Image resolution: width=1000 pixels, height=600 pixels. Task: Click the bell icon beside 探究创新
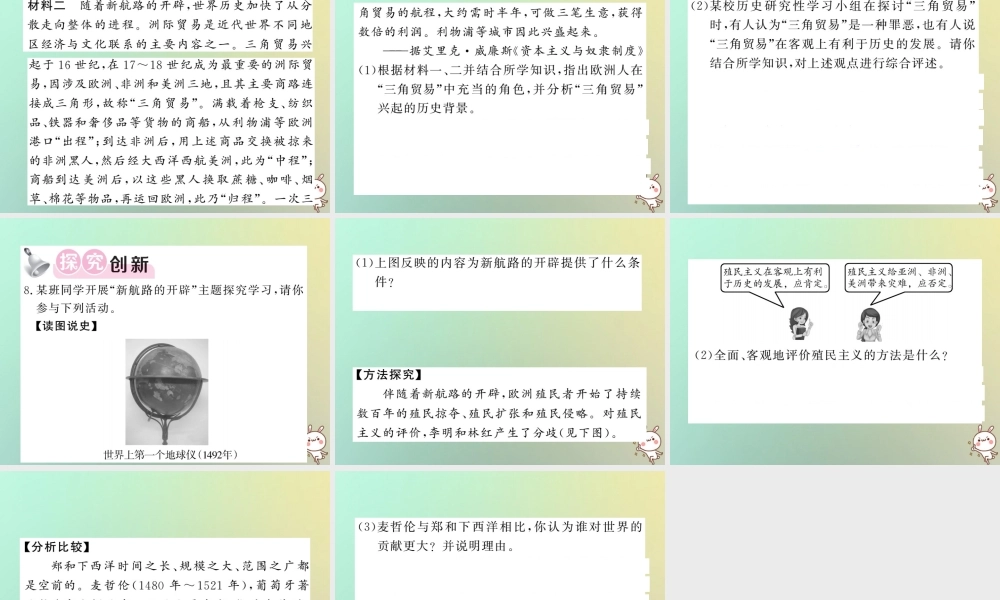tap(36, 262)
